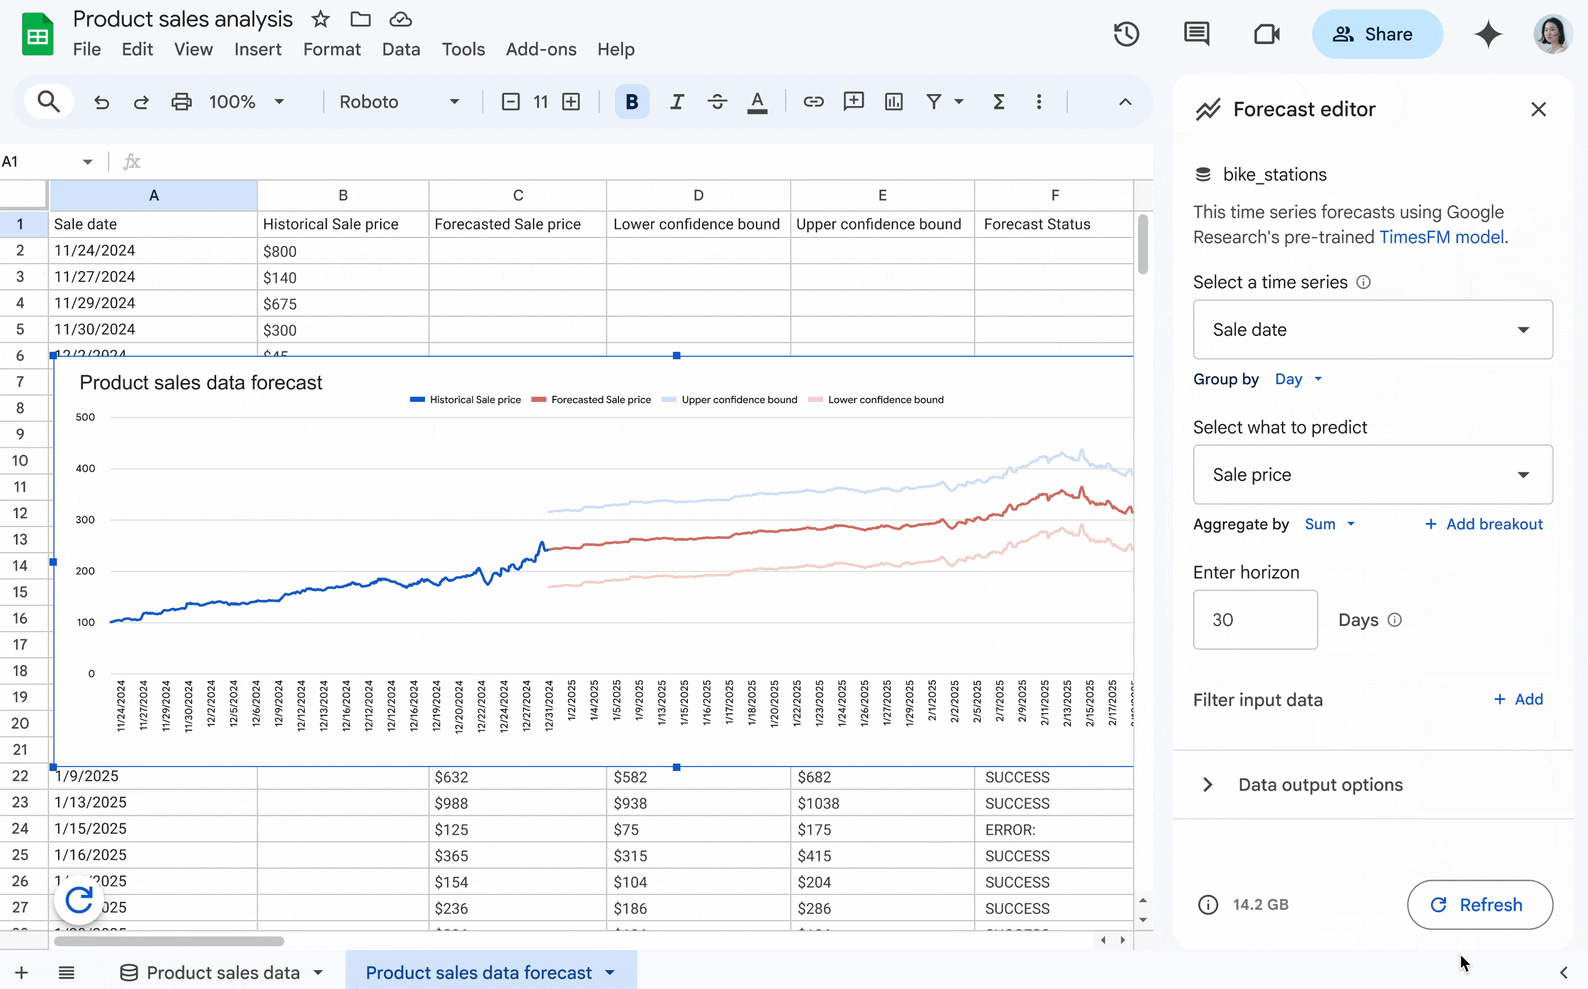
Task: Open the Sale date time series dropdown
Action: coord(1372,330)
